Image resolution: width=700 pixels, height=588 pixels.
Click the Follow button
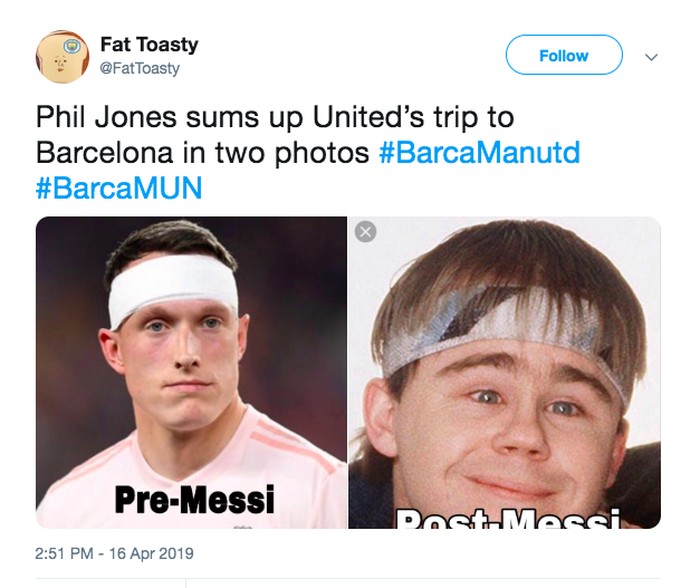(564, 55)
